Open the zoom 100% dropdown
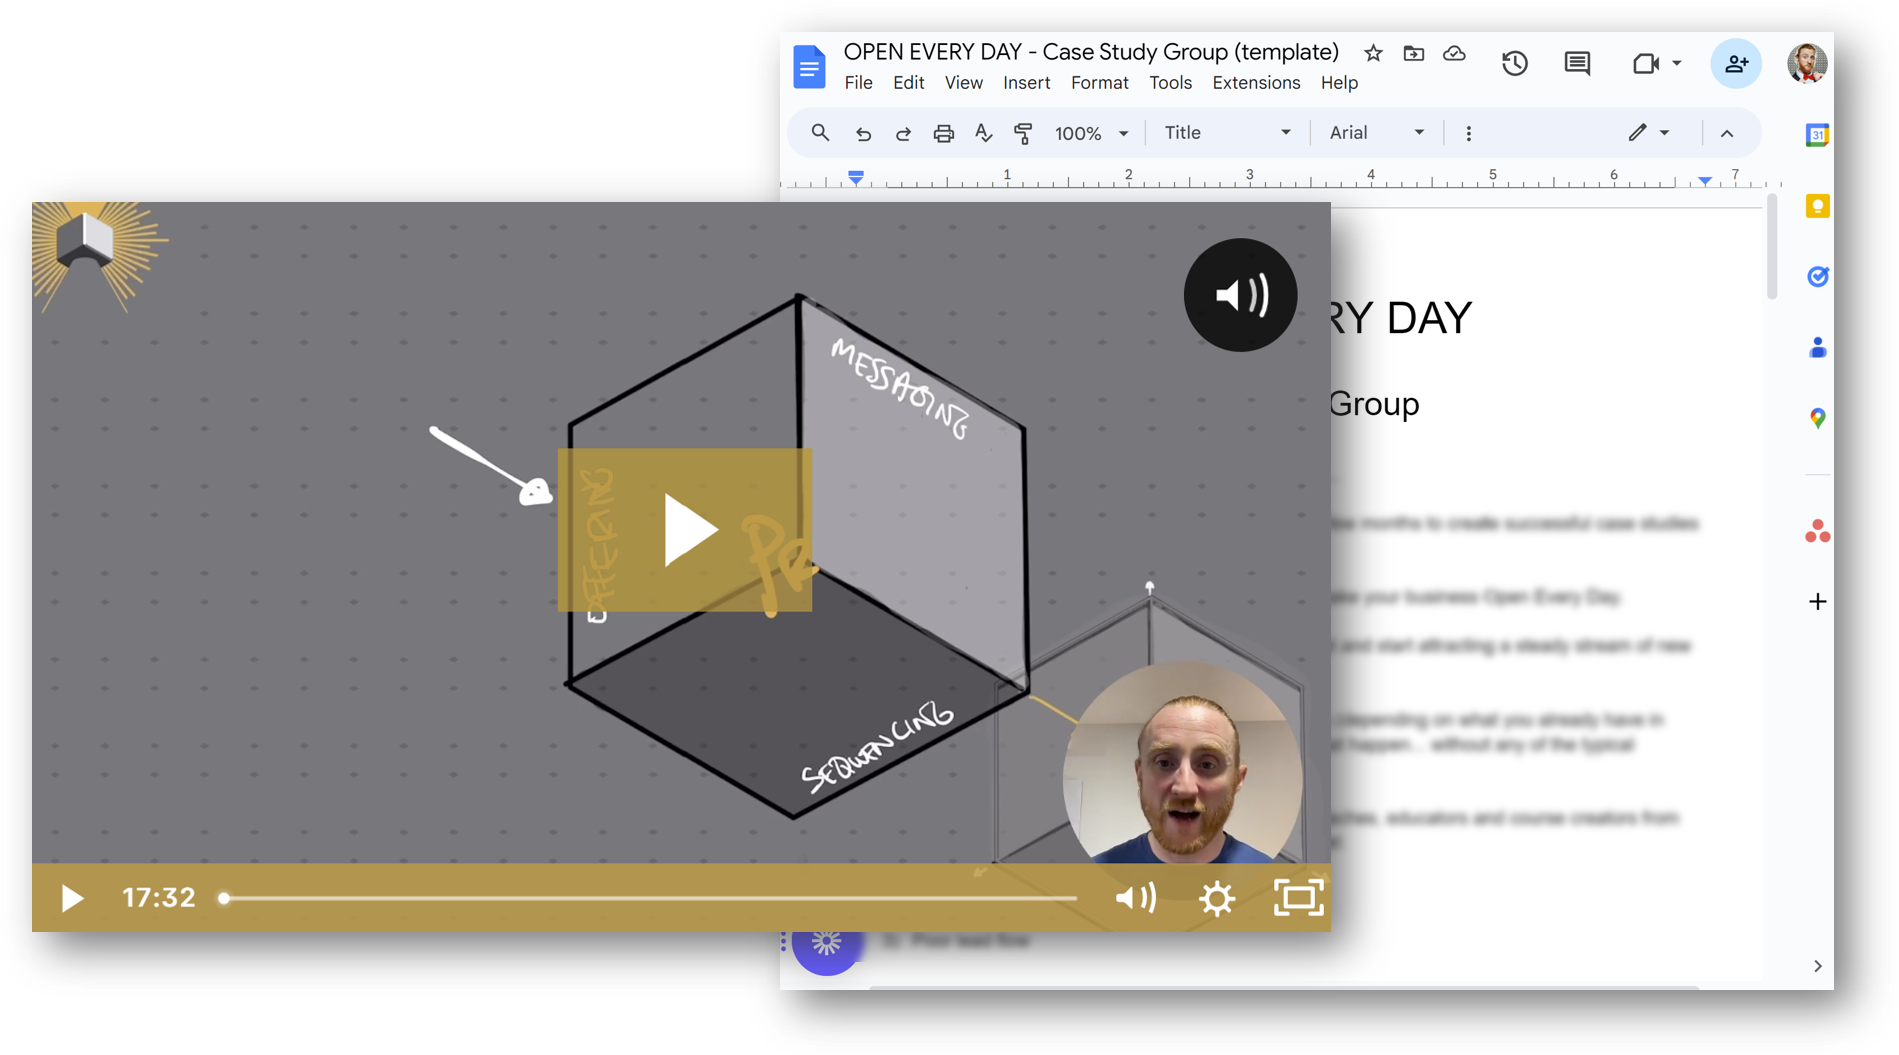The image size is (1899, 1055). tap(1091, 134)
